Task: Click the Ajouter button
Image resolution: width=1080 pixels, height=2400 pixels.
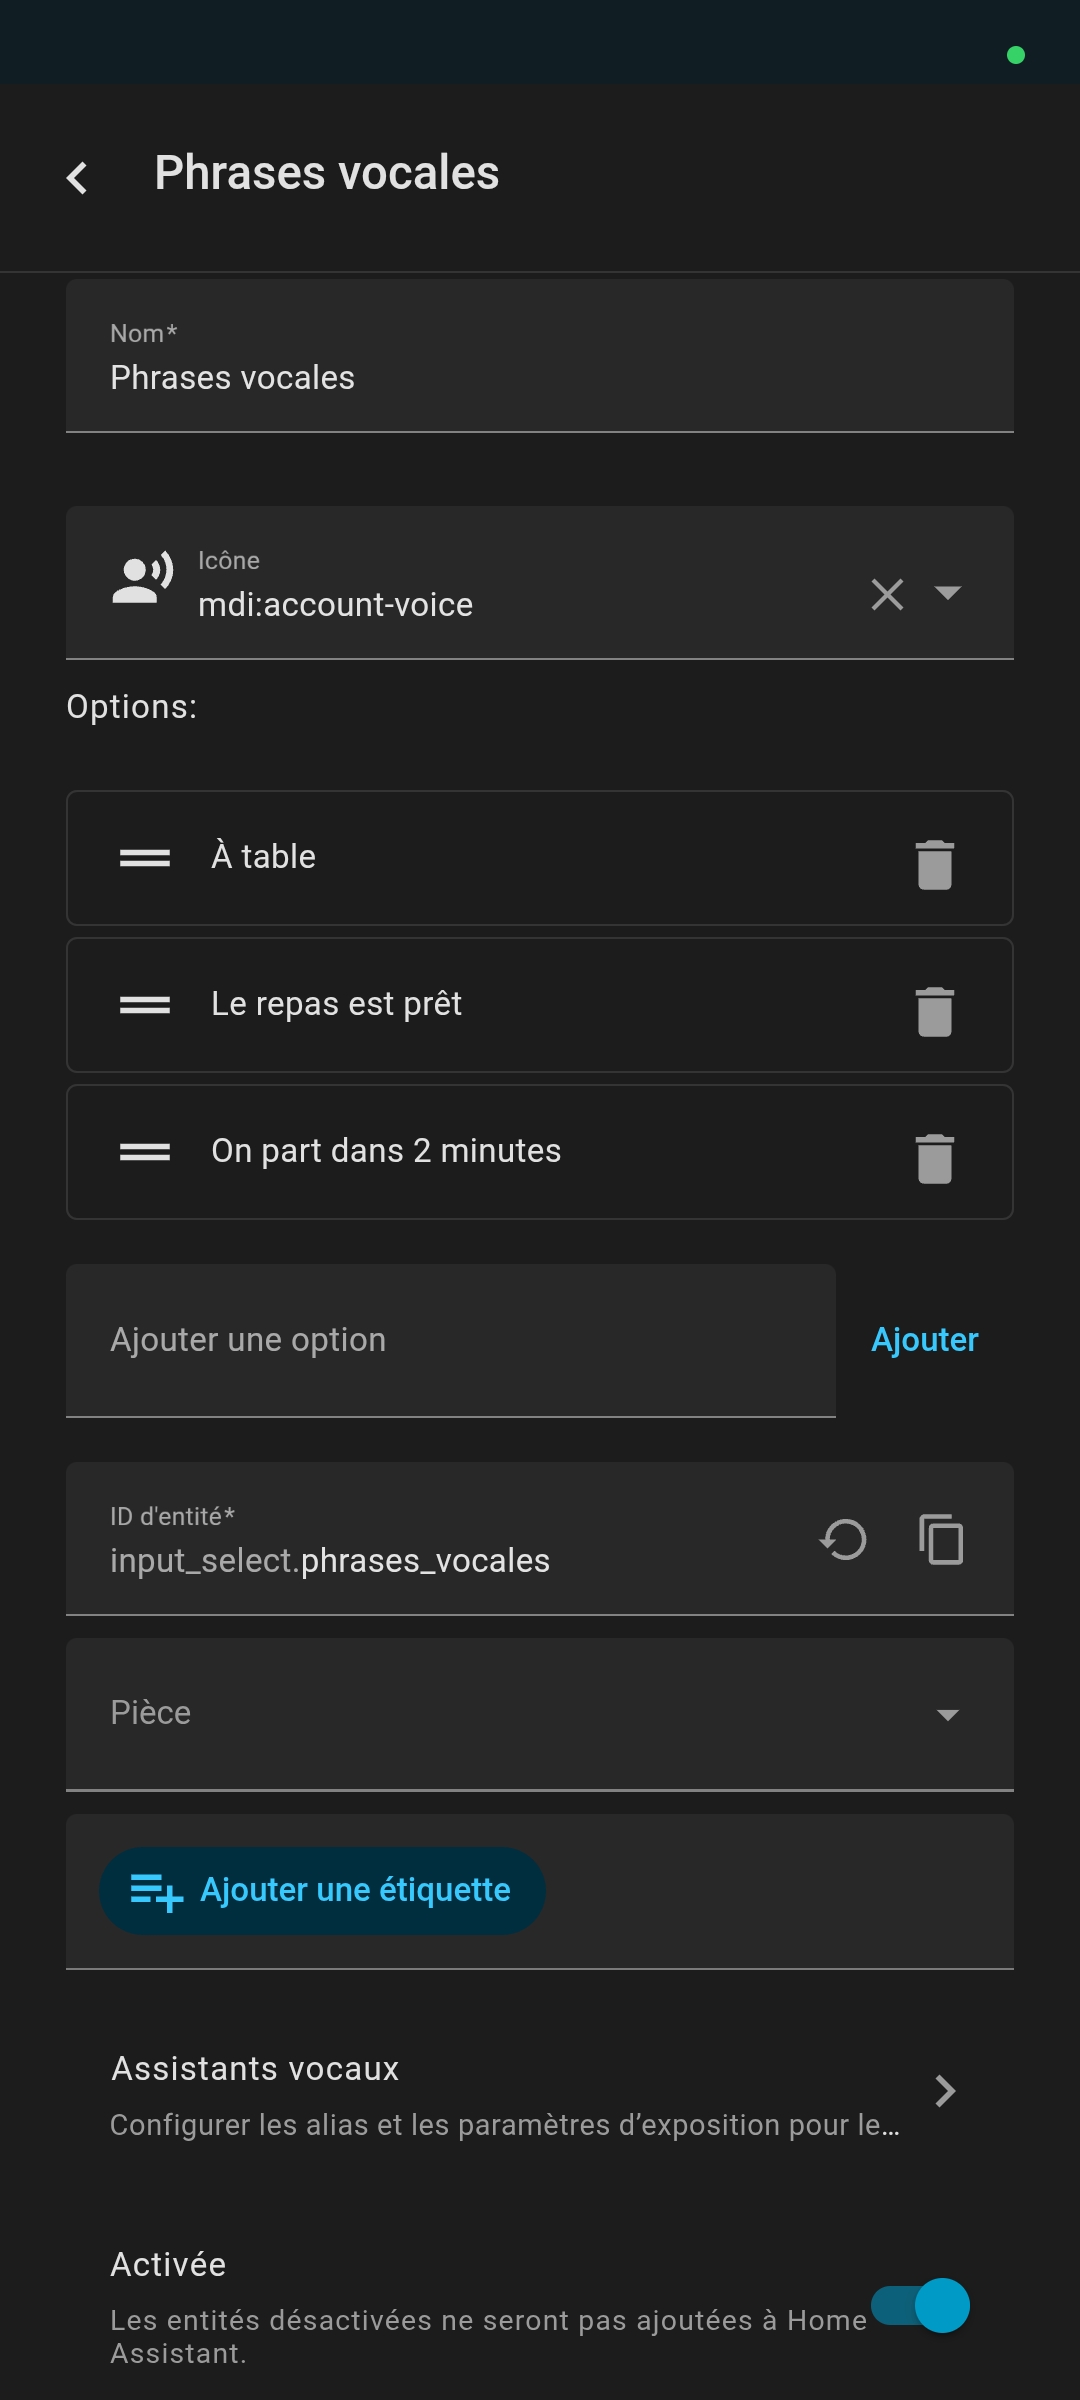Action: coord(924,1340)
